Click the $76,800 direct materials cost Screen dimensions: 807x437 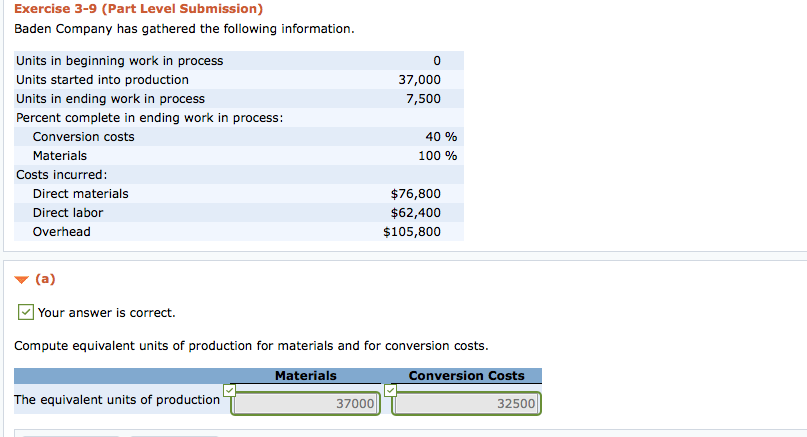pyautogui.click(x=415, y=194)
